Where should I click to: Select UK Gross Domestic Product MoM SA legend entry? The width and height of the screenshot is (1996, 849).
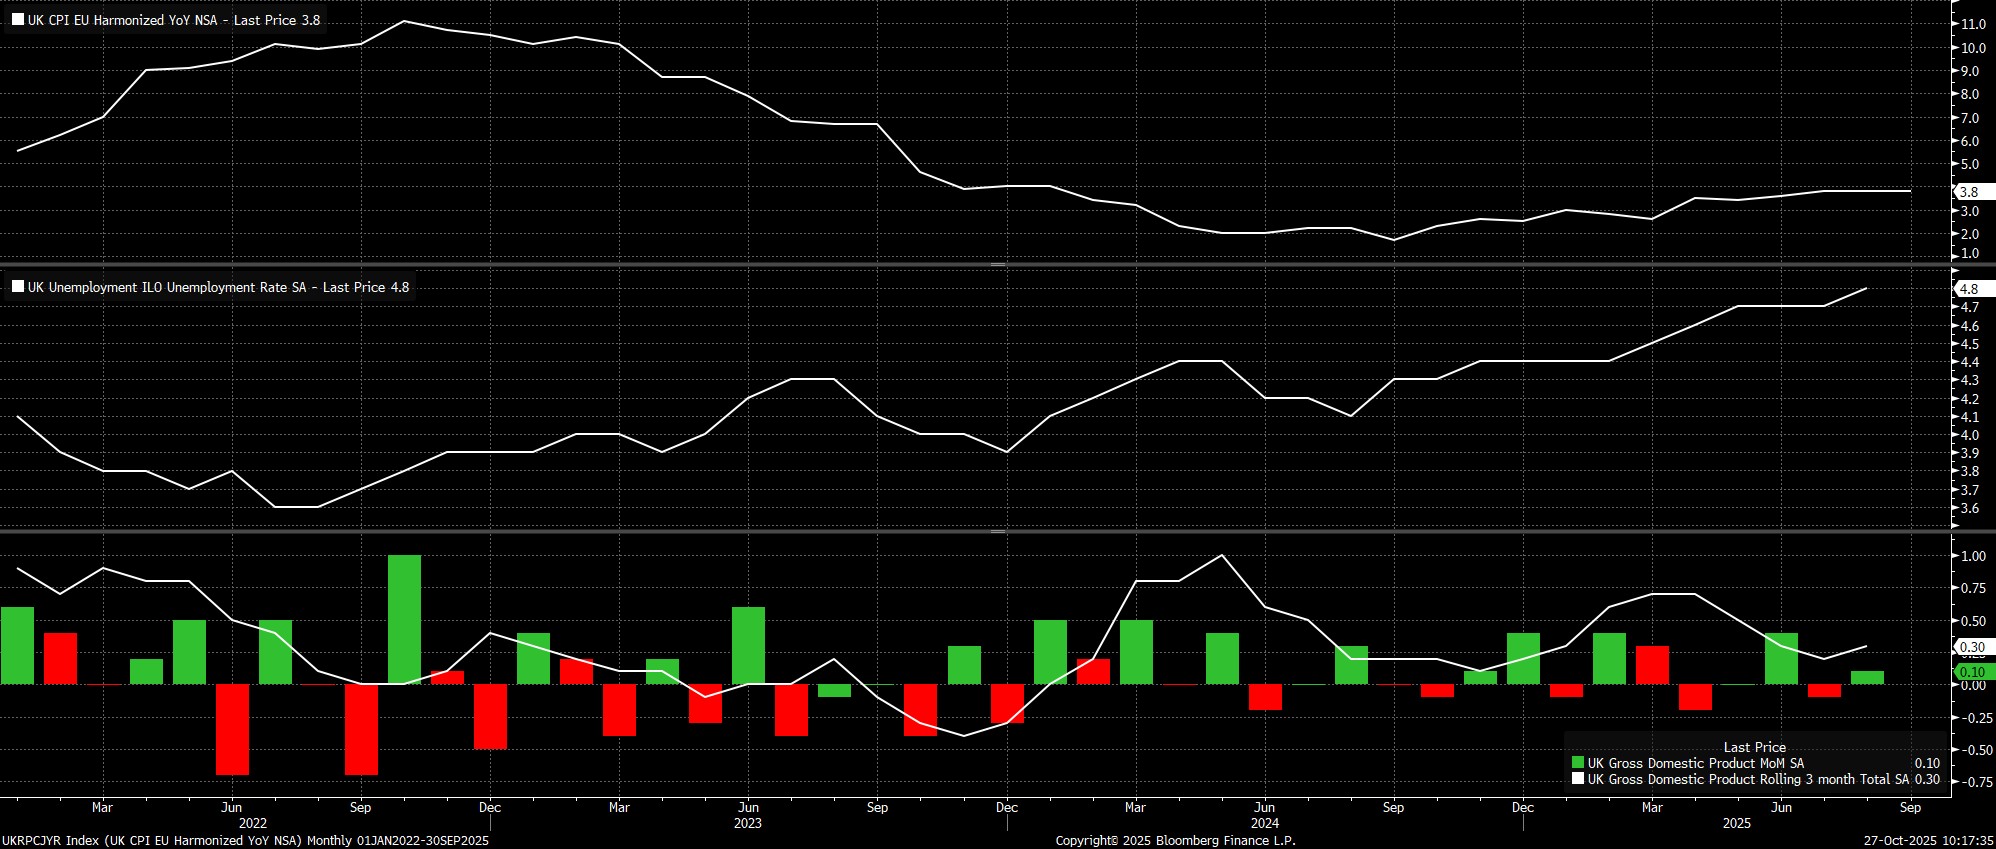(1695, 763)
